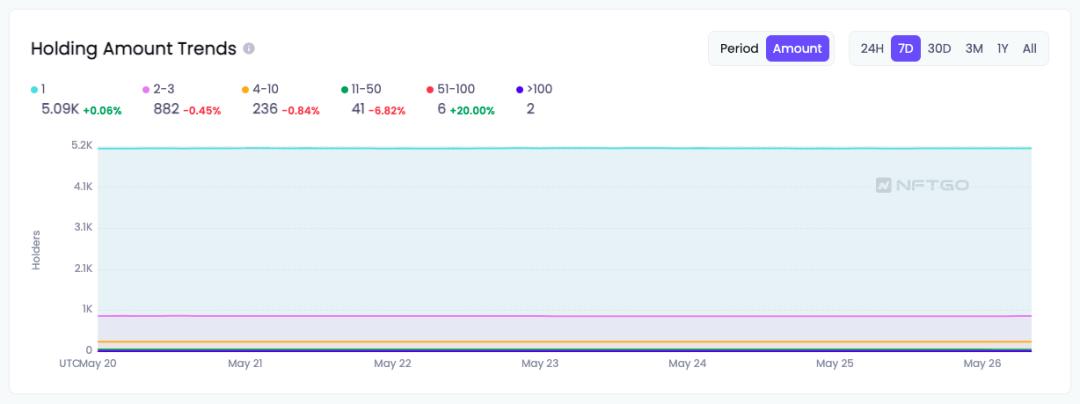Show All time data
Screen dimensions: 1080x404
[1029, 48]
